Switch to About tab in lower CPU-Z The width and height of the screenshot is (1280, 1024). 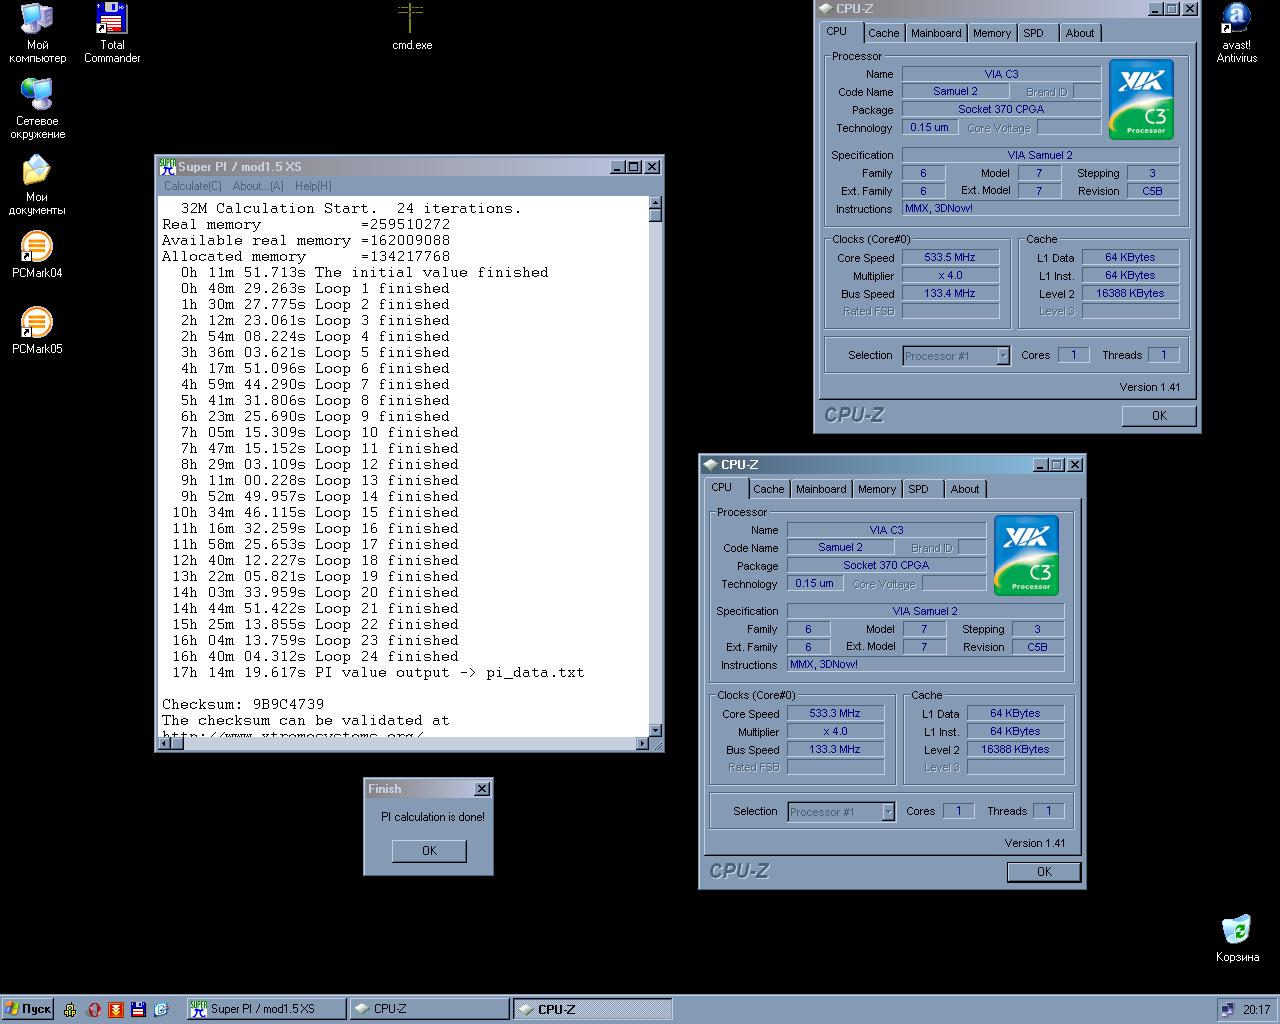965,489
